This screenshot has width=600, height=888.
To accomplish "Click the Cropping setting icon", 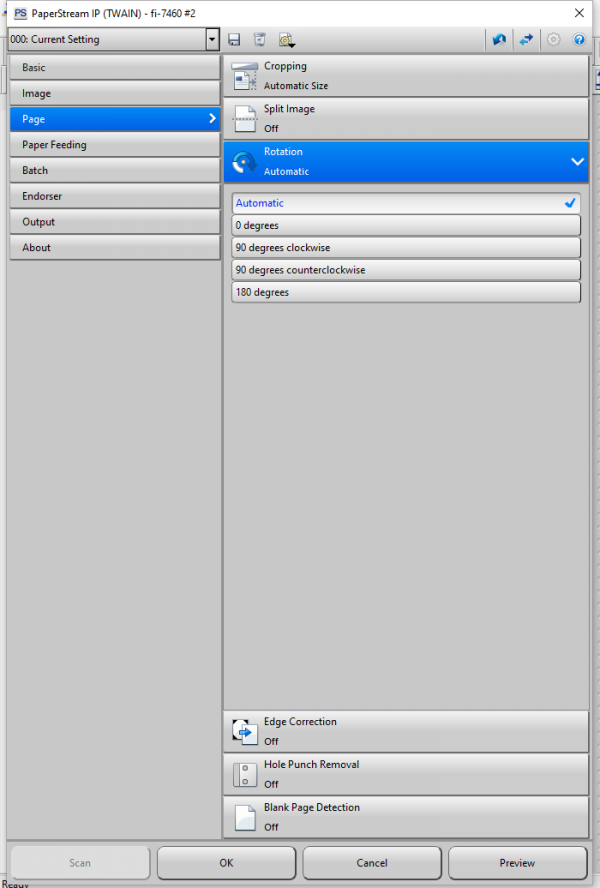I will 244,76.
